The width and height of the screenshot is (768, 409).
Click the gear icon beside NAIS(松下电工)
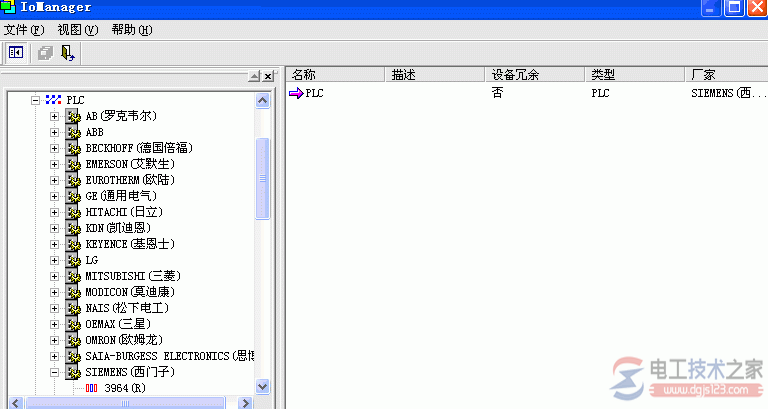(73, 309)
